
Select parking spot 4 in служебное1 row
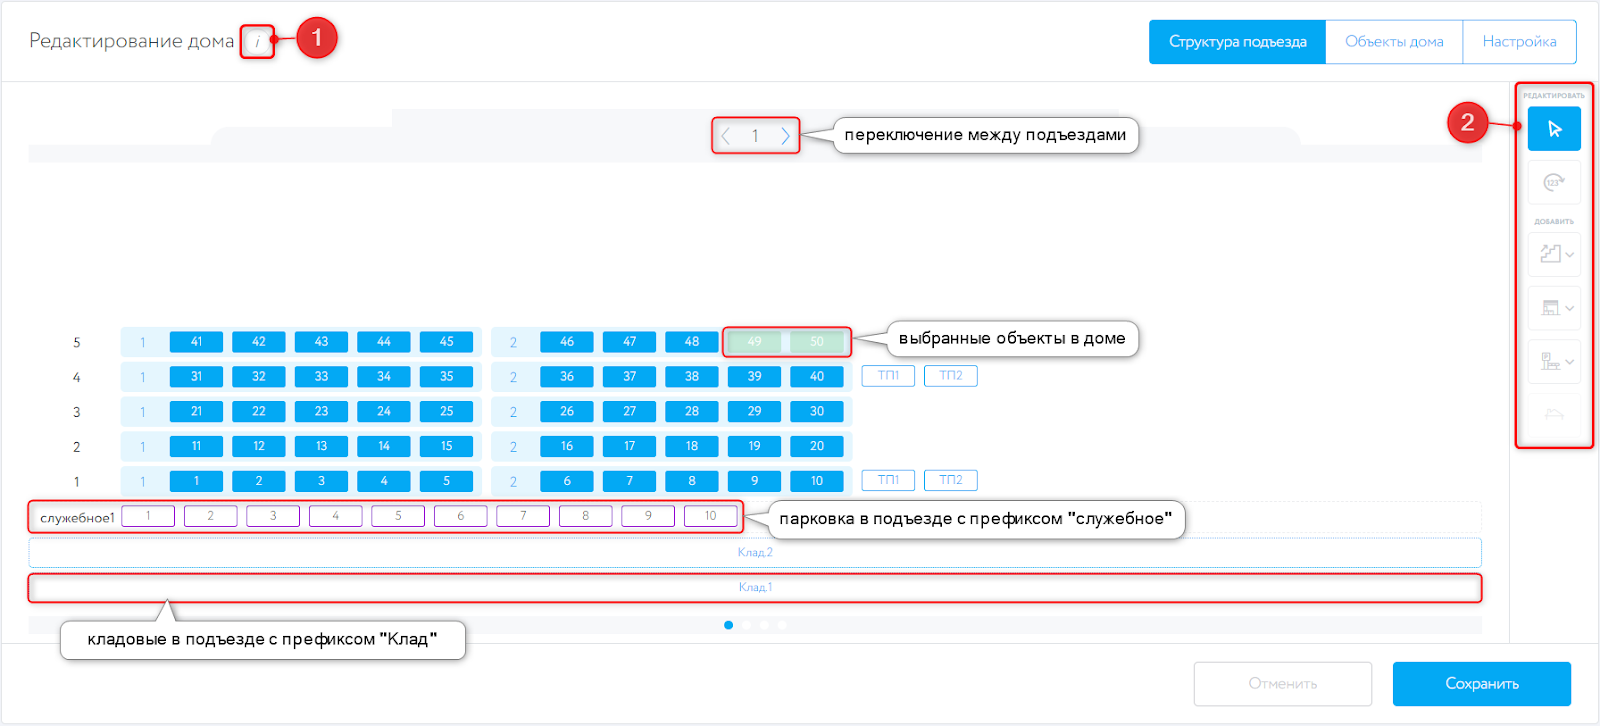335,516
